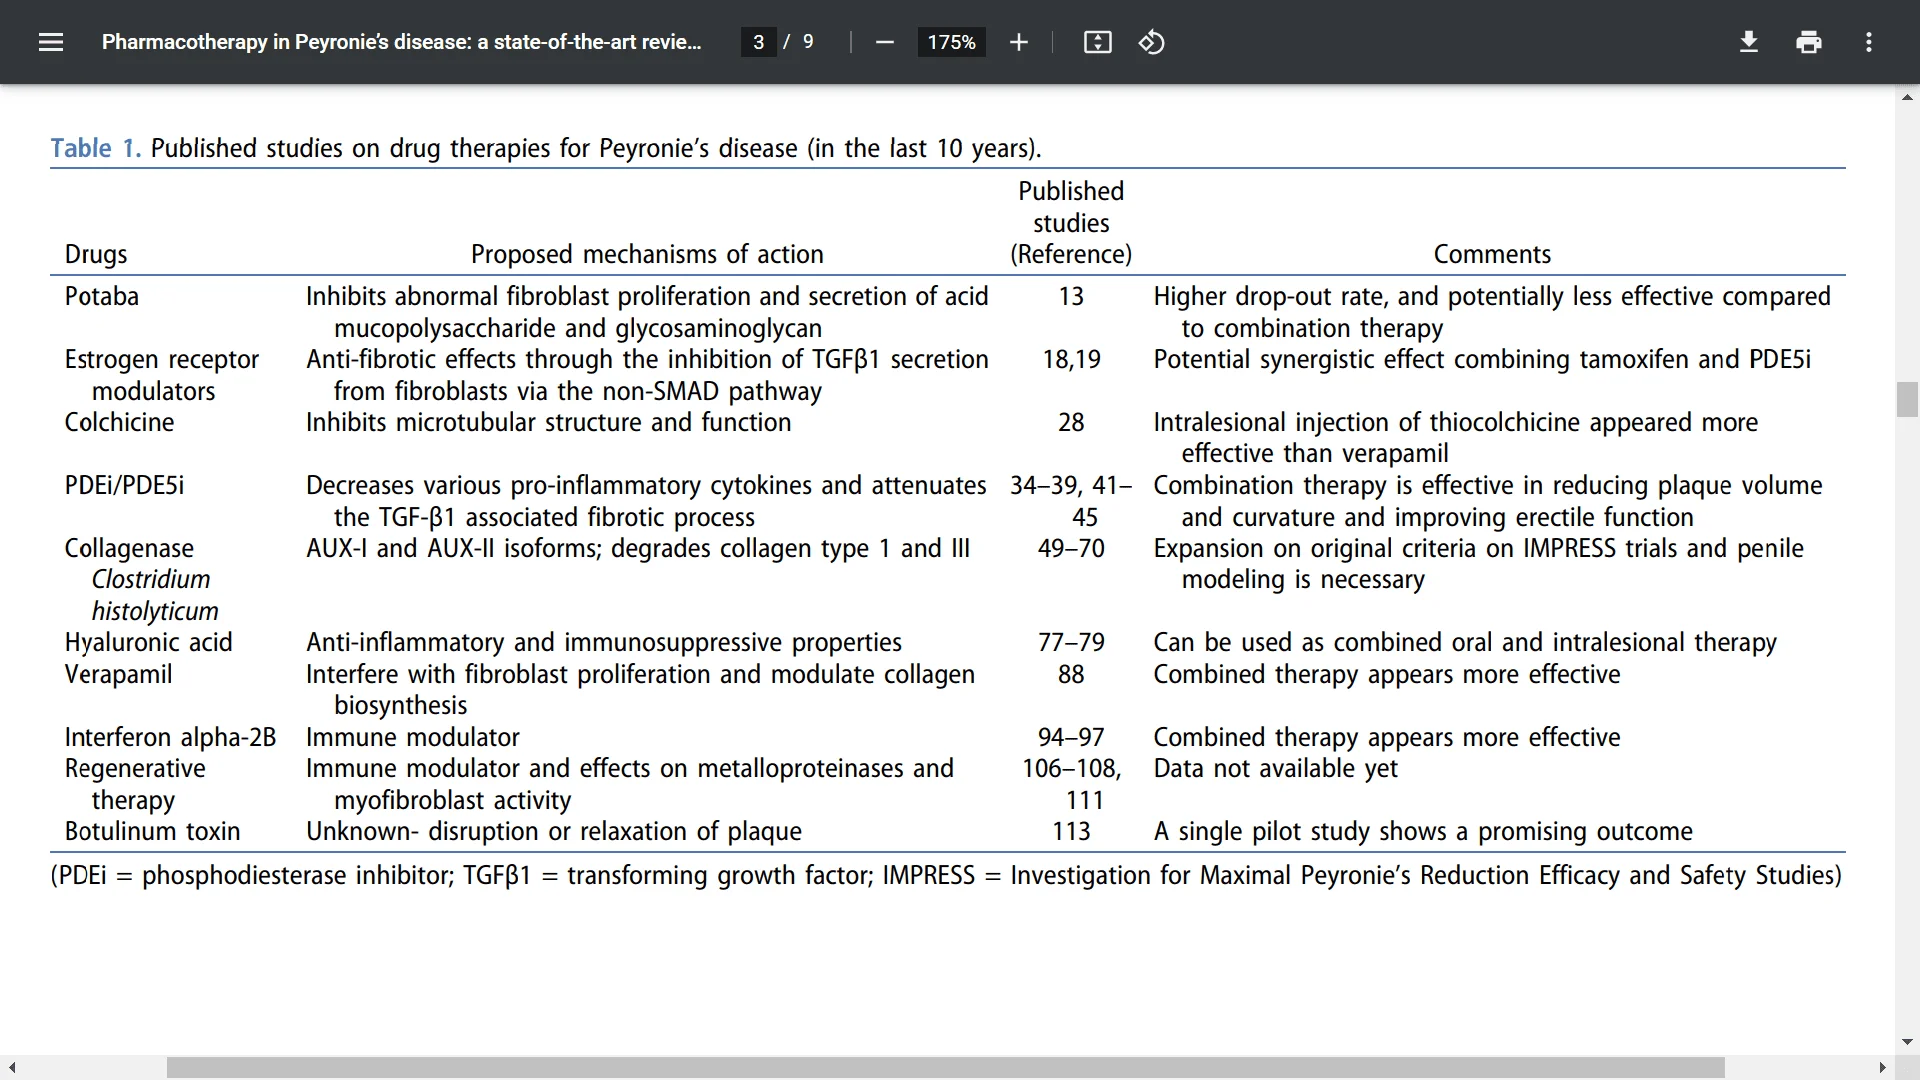Image resolution: width=1920 pixels, height=1080 pixels.
Task: Click references '49–70' for Collagenase
Action: [1071, 548]
